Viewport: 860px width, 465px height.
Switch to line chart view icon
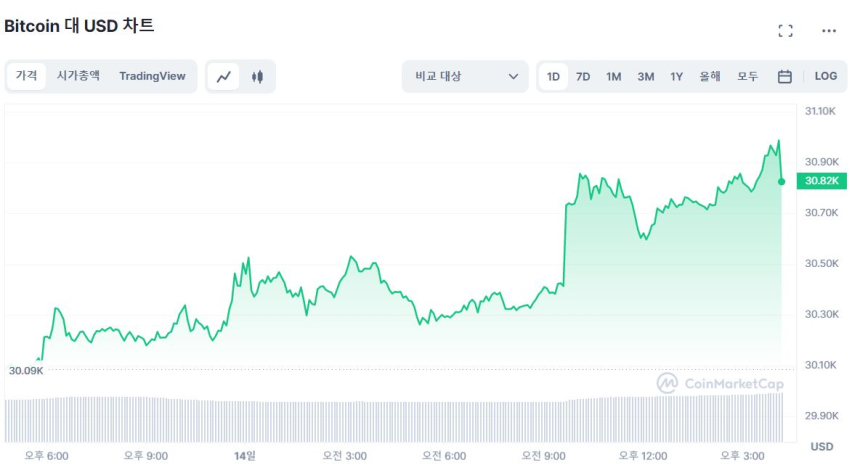pyautogui.click(x=224, y=76)
